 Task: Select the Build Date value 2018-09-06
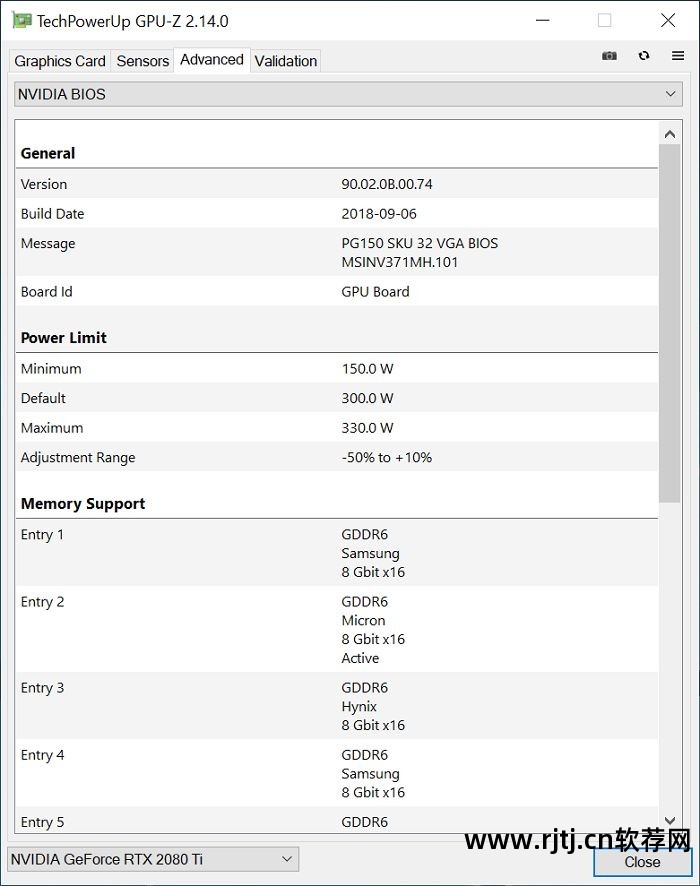click(379, 214)
